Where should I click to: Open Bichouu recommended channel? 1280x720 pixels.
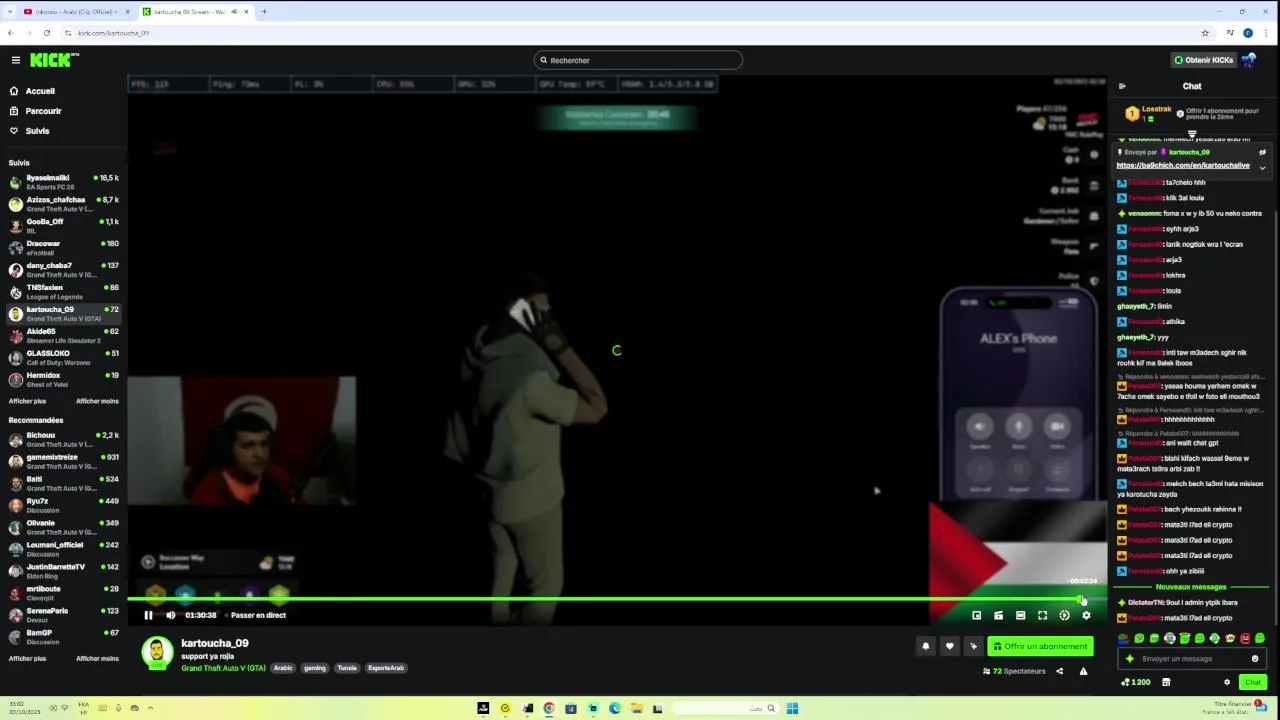(64, 440)
